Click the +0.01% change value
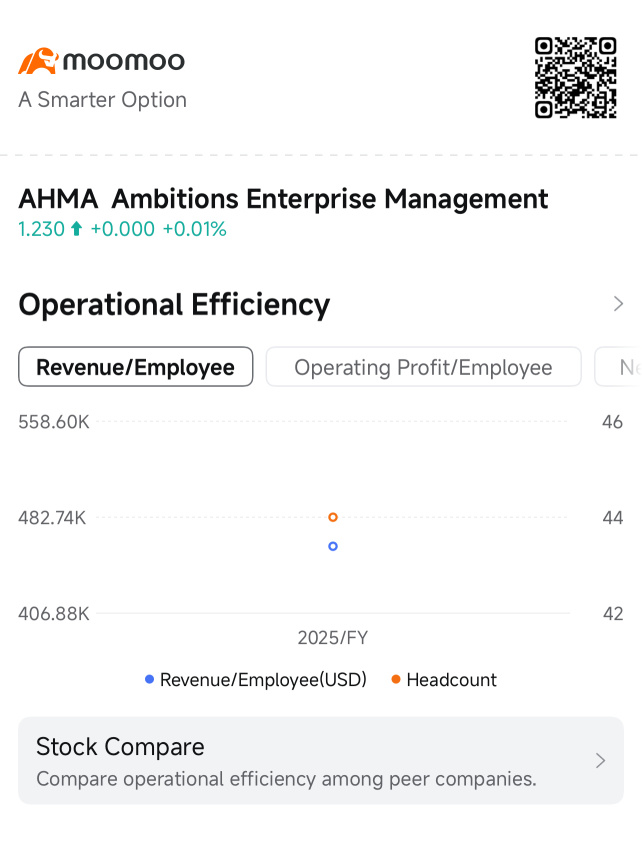642x853 pixels. [x=194, y=229]
